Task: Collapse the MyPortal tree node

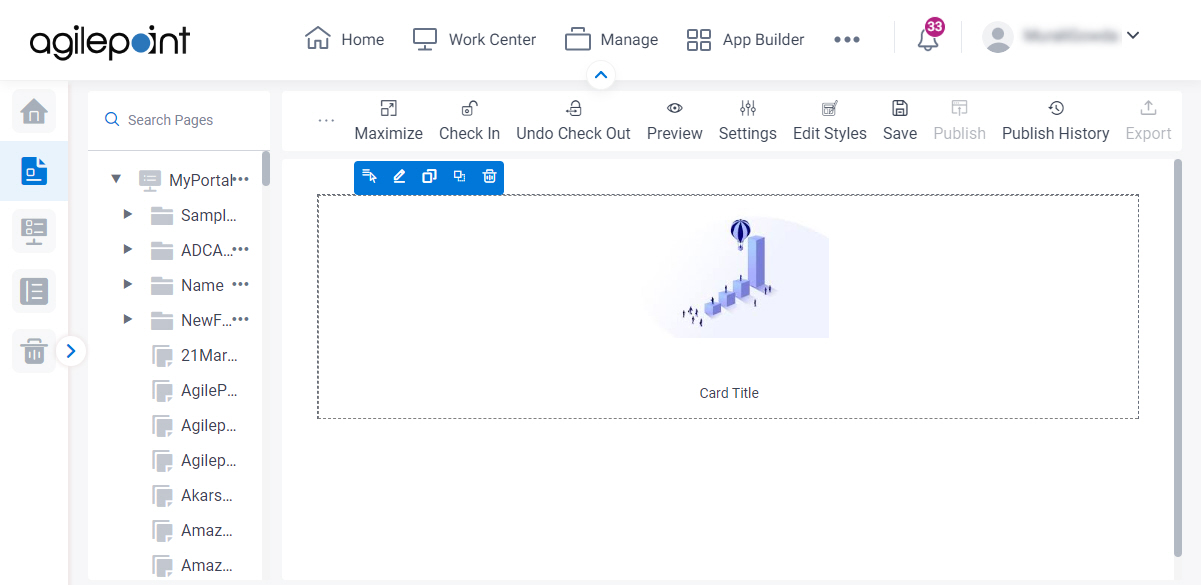Action: coord(116,179)
